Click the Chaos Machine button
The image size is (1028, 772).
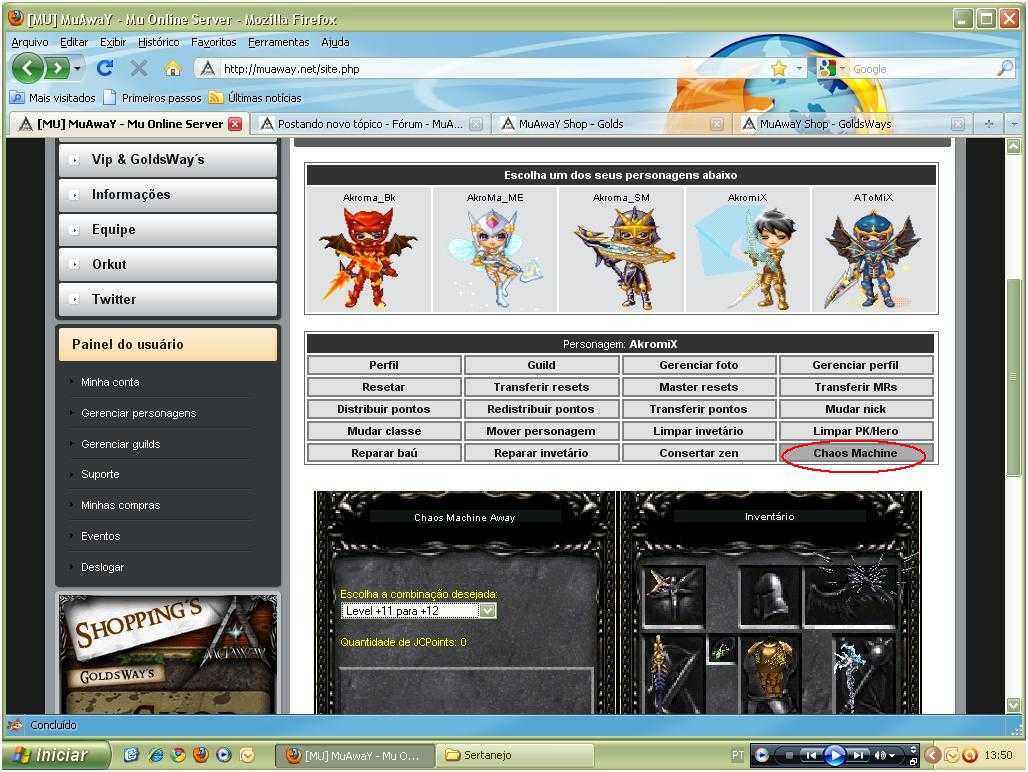point(855,453)
